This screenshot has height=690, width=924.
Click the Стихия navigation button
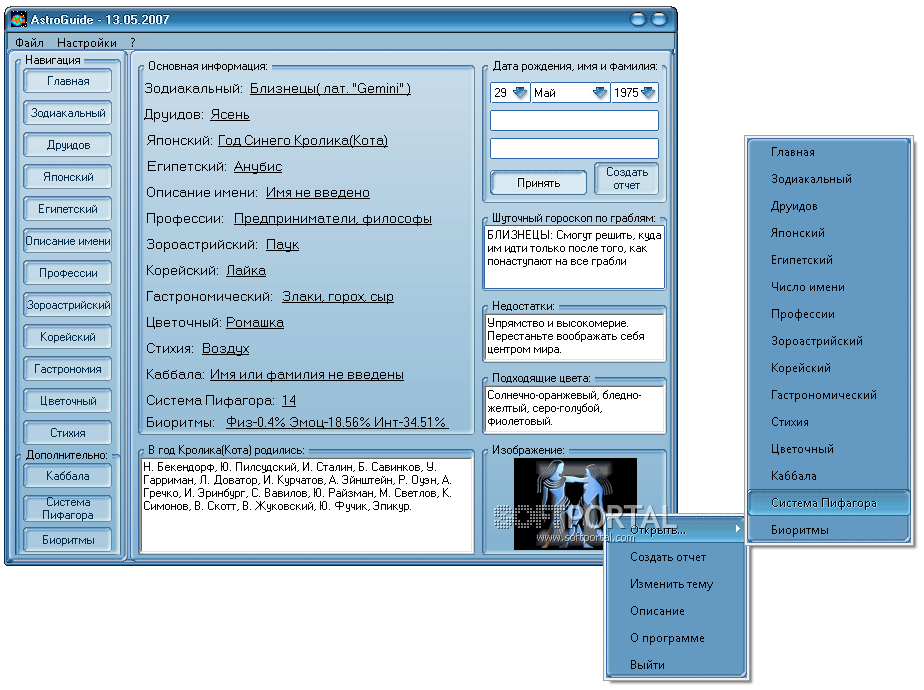pyautogui.click(x=68, y=433)
